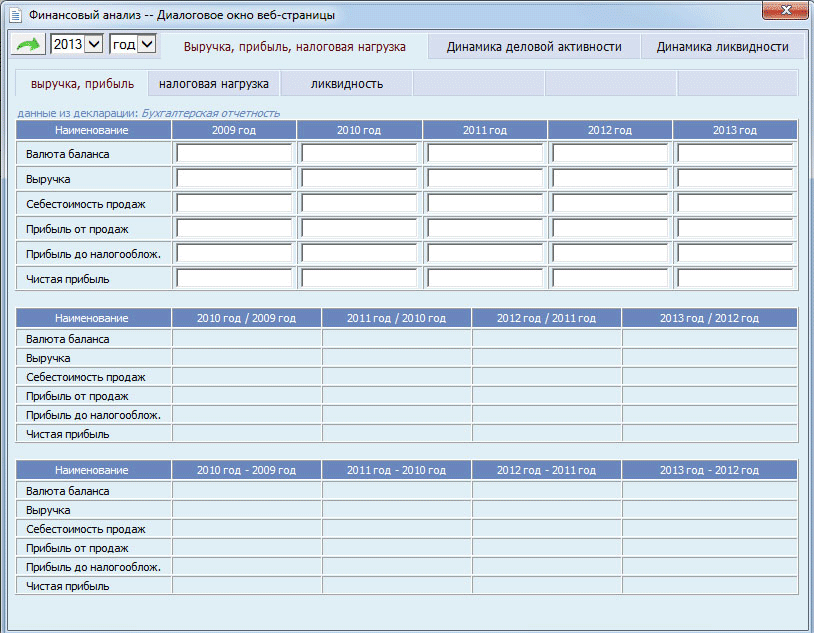Select the 'Себестоимость продаж' field for 2010 год
Screen dimensions: 814x633
tap(359, 204)
